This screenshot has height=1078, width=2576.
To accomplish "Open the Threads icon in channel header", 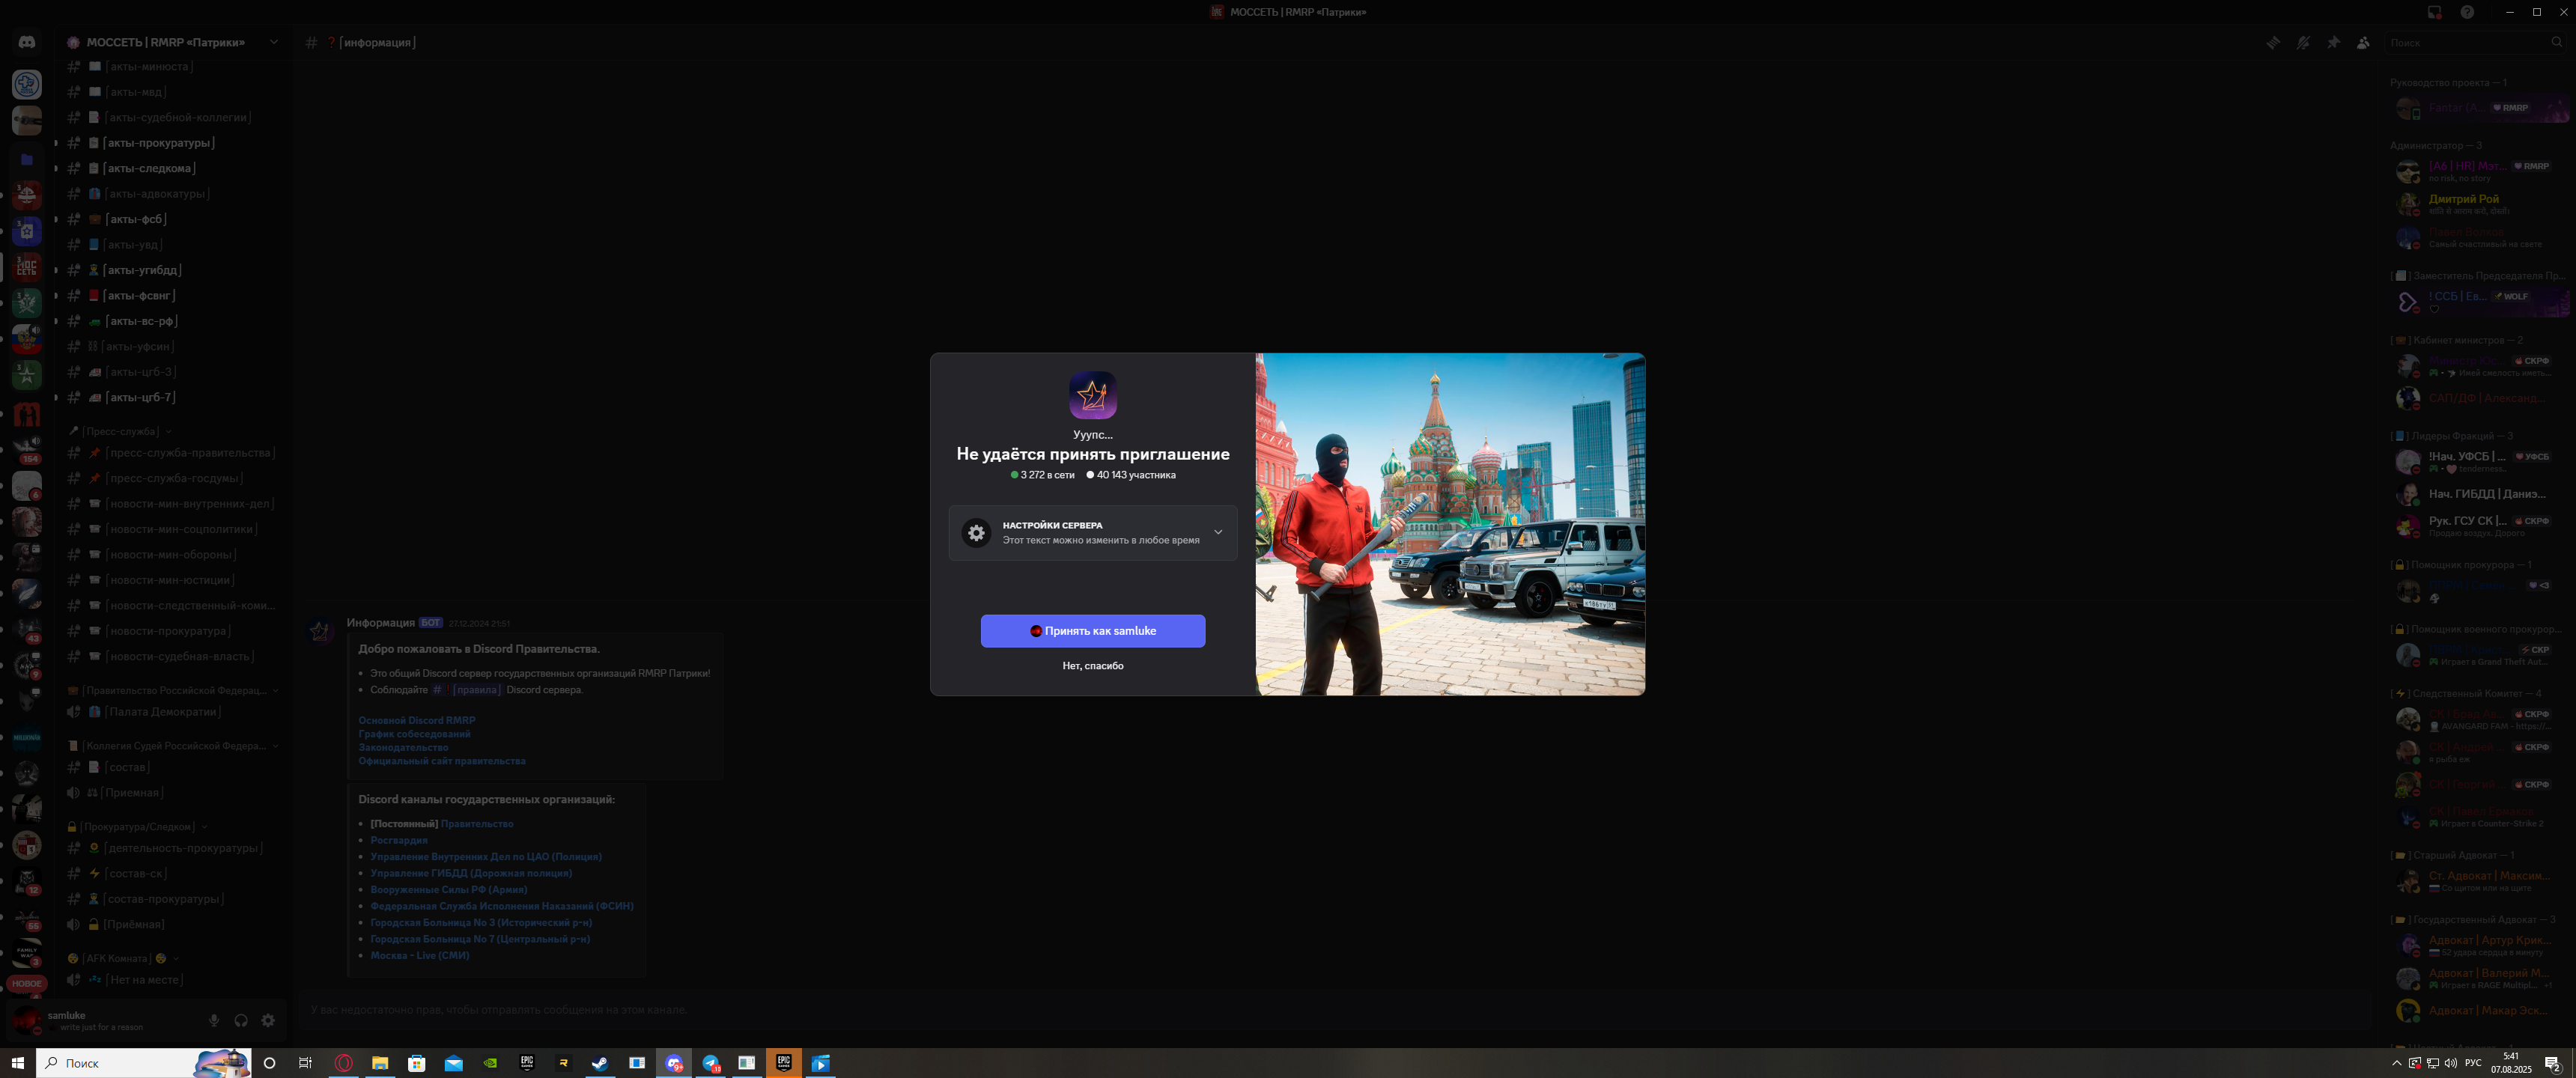I will coord(2273,42).
